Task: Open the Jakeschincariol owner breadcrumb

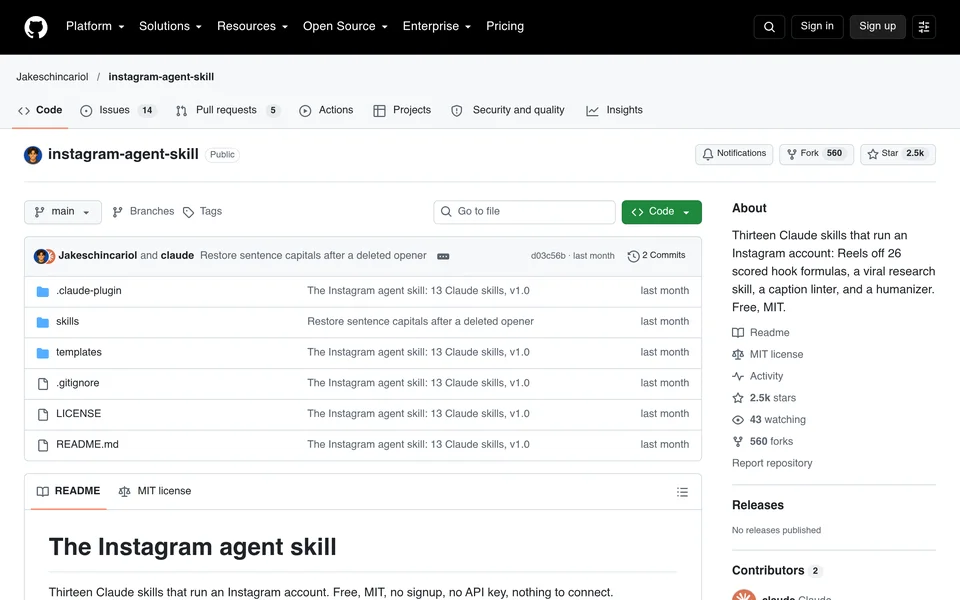Action: coord(52,77)
